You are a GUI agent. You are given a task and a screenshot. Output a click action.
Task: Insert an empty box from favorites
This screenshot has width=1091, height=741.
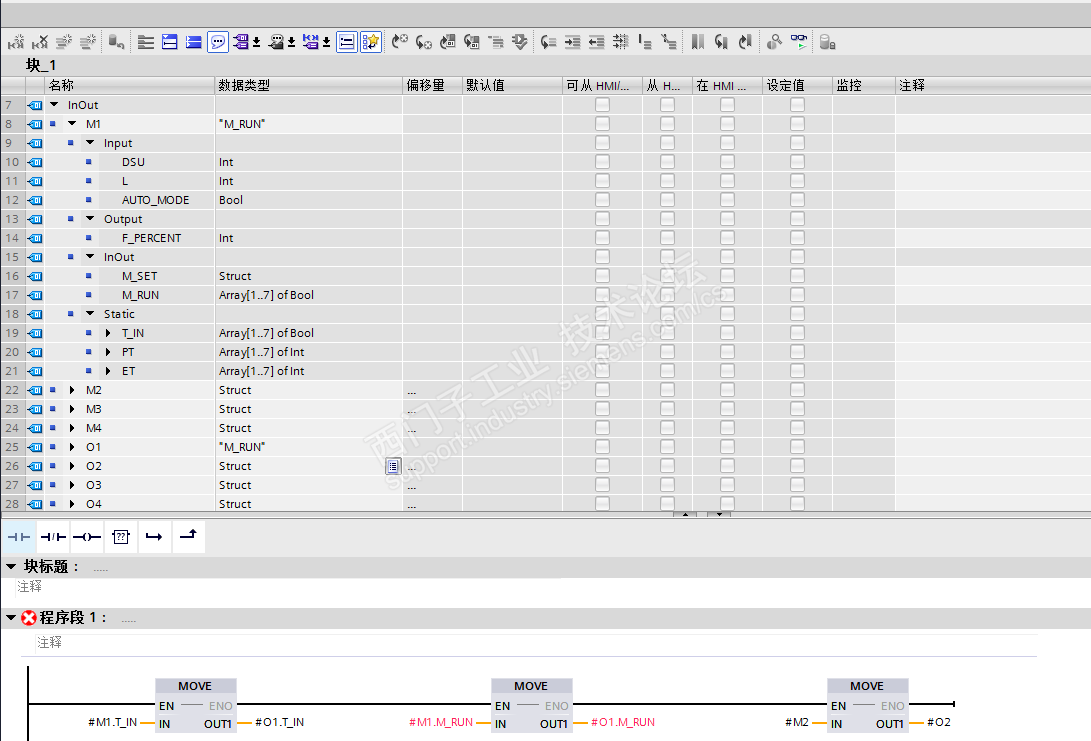click(x=121, y=537)
